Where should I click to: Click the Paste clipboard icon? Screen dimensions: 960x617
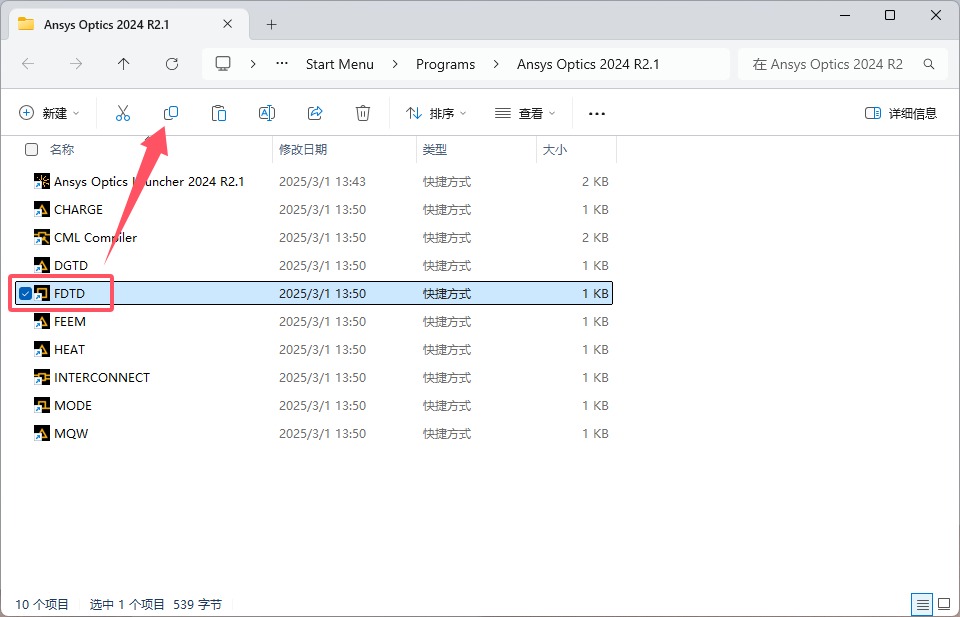(x=219, y=113)
